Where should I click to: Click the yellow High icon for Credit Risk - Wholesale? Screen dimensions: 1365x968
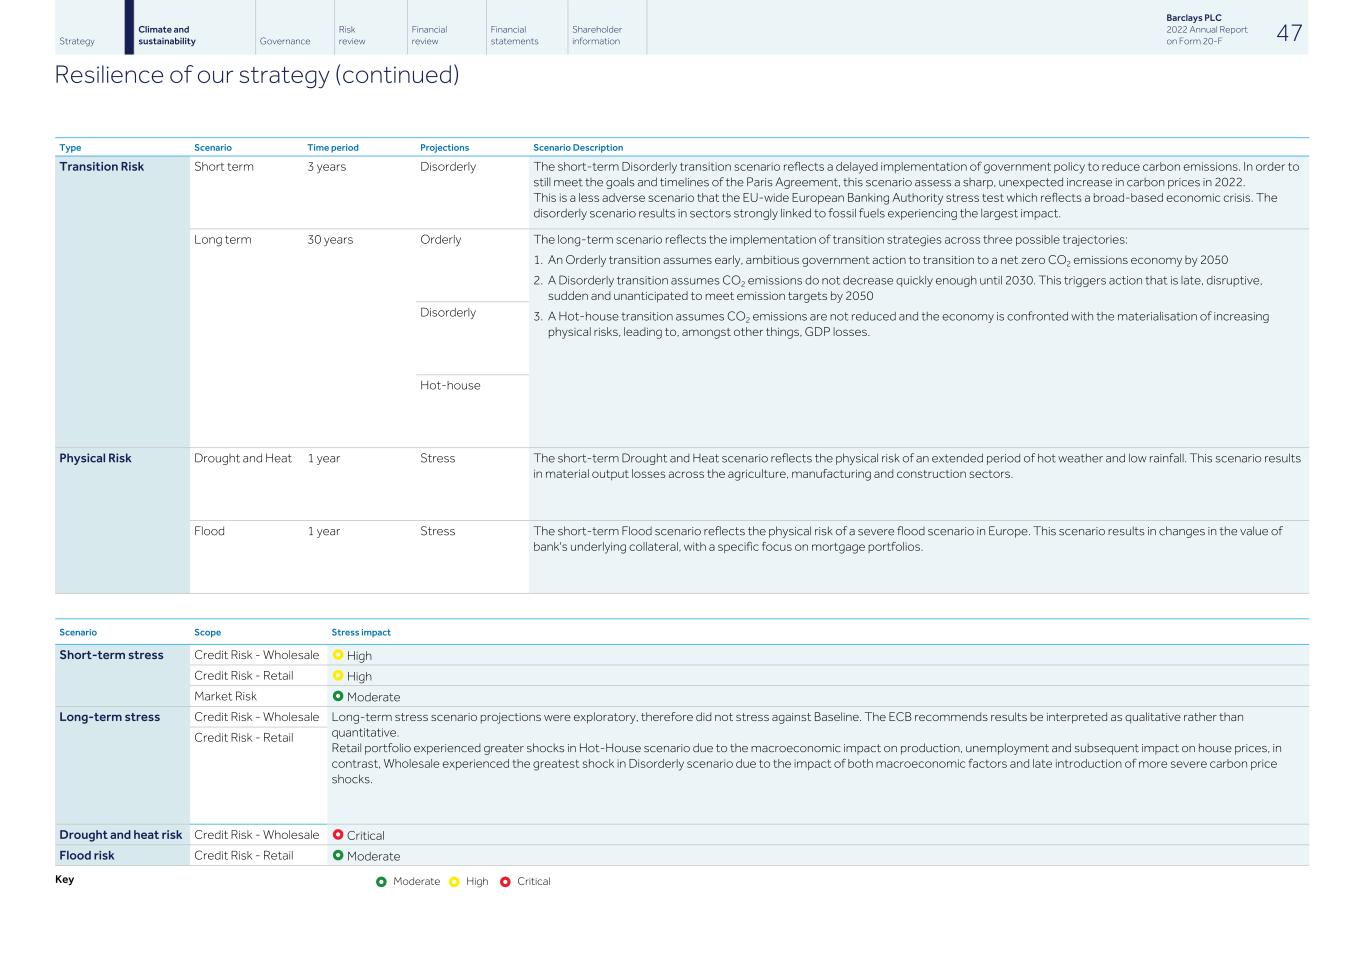338,655
